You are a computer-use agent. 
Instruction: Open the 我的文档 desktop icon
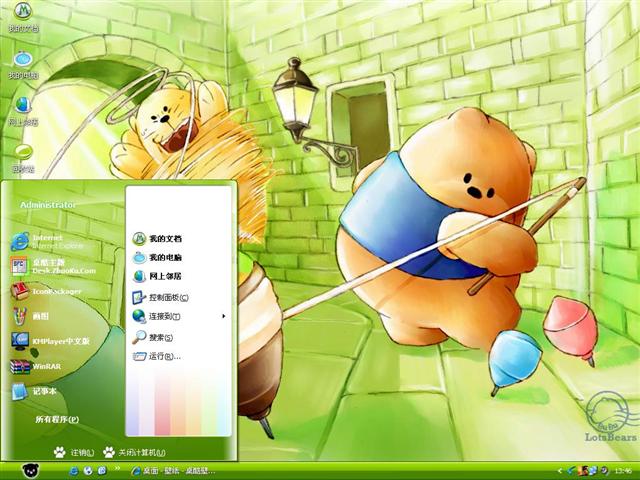(x=23, y=16)
